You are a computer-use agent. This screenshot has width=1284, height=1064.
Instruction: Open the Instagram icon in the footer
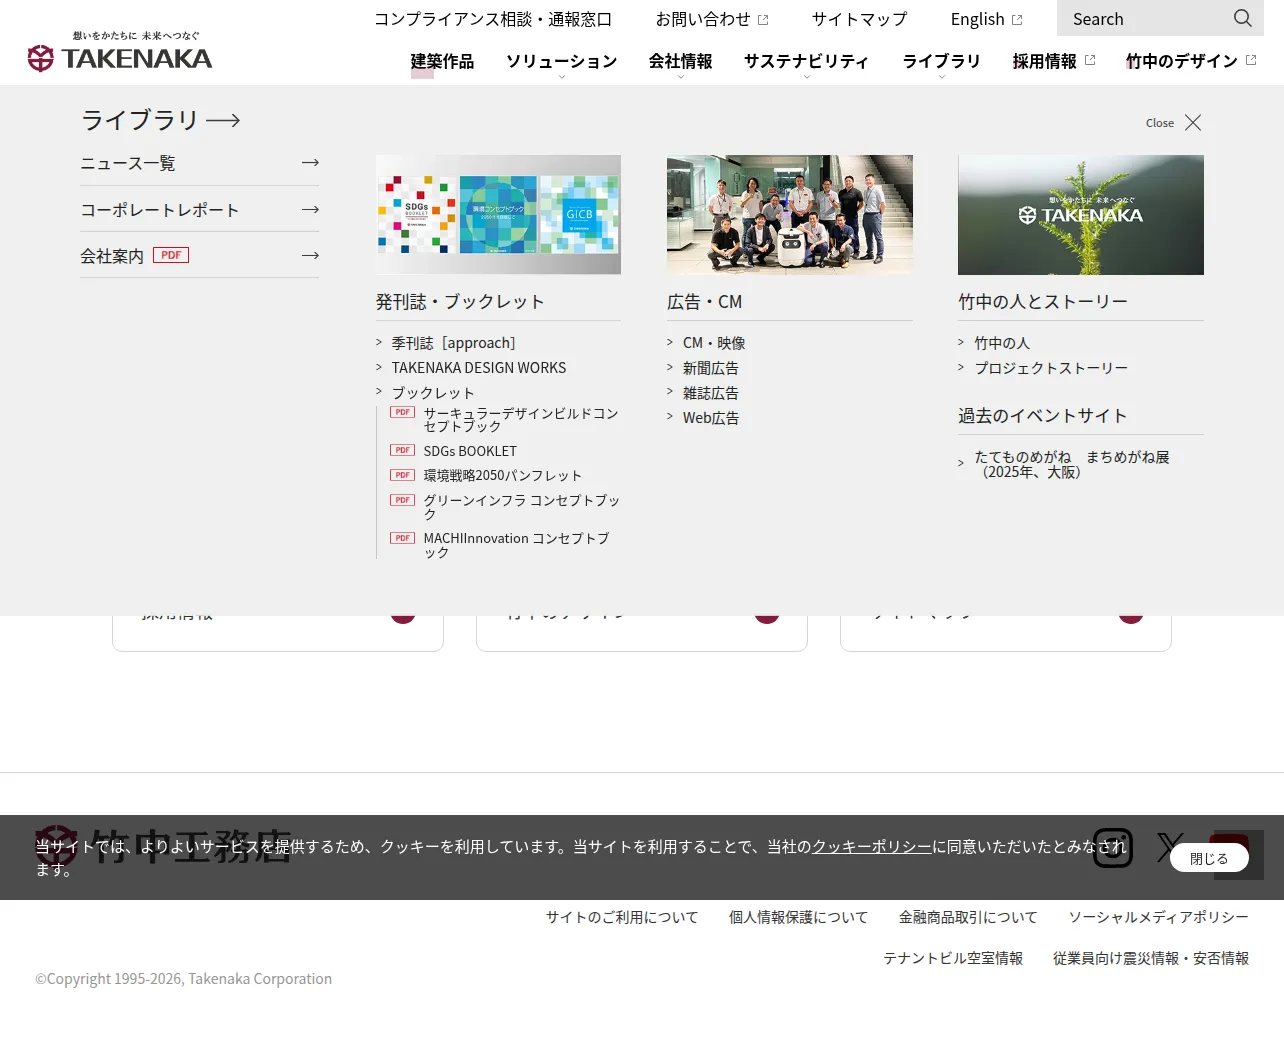click(x=1112, y=848)
